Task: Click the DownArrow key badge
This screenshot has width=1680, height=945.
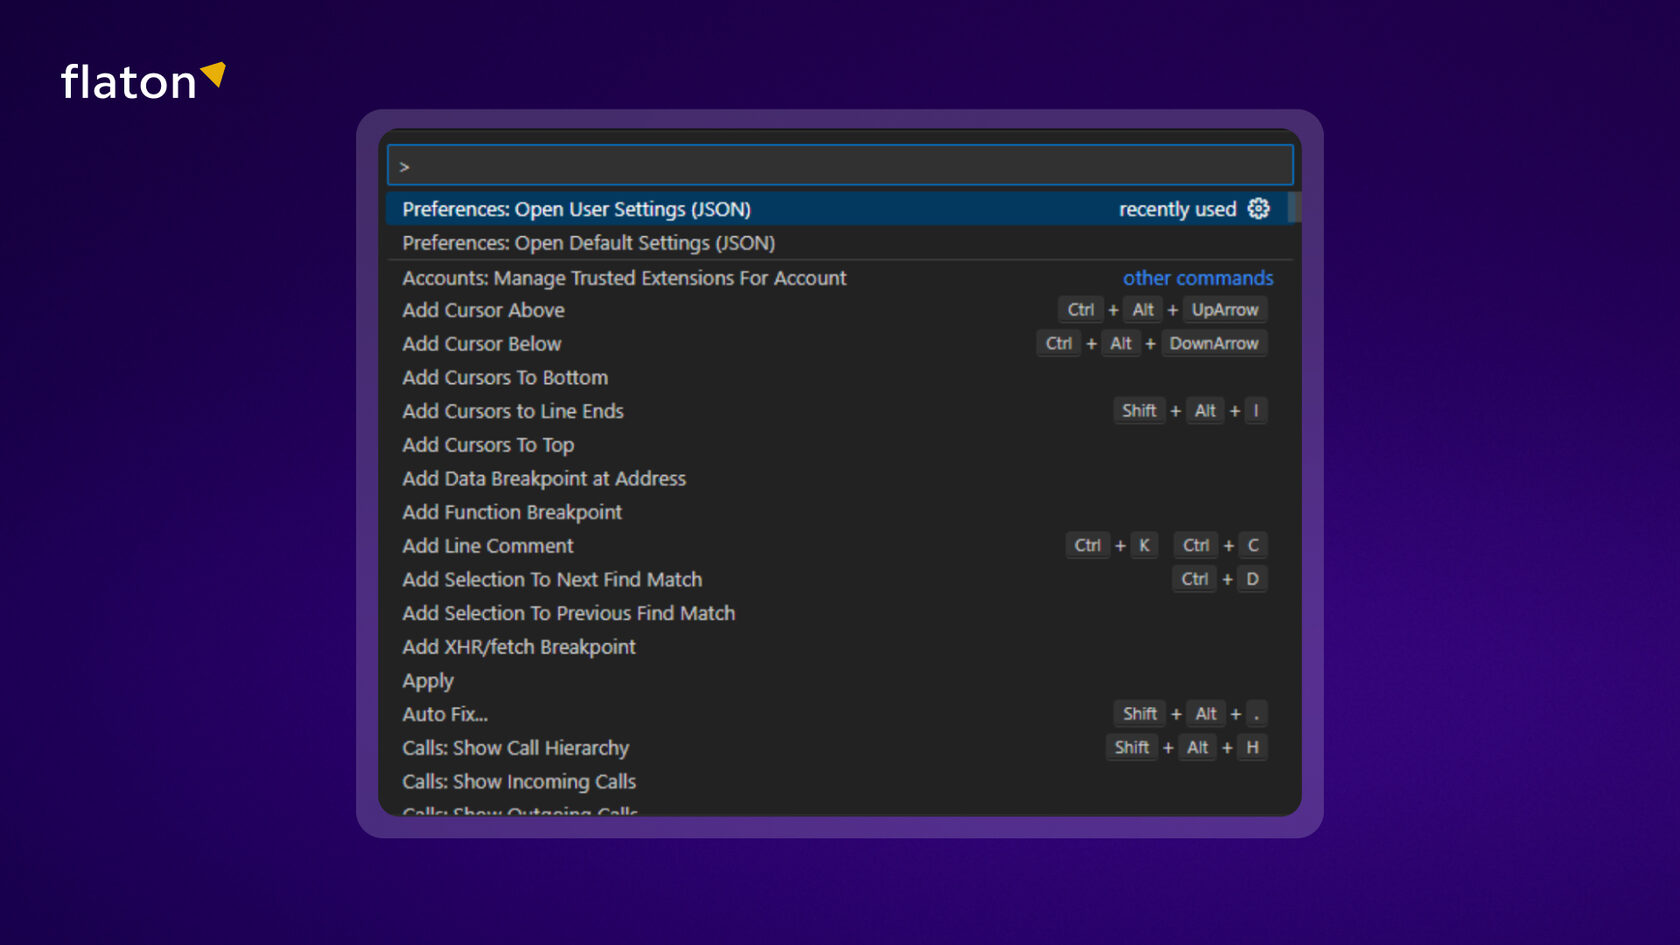Action: click(x=1214, y=343)
